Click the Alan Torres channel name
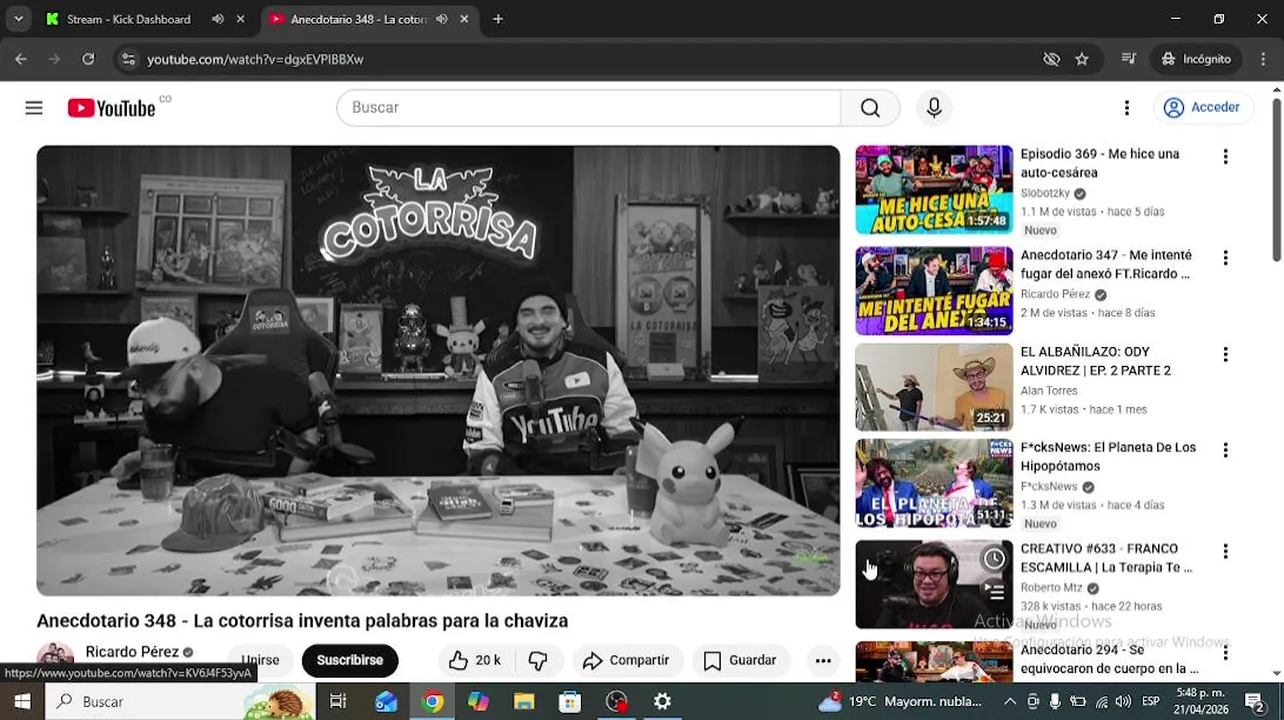The height and width of the screenshot is (720, 1284). click(x=1049, y=391)
